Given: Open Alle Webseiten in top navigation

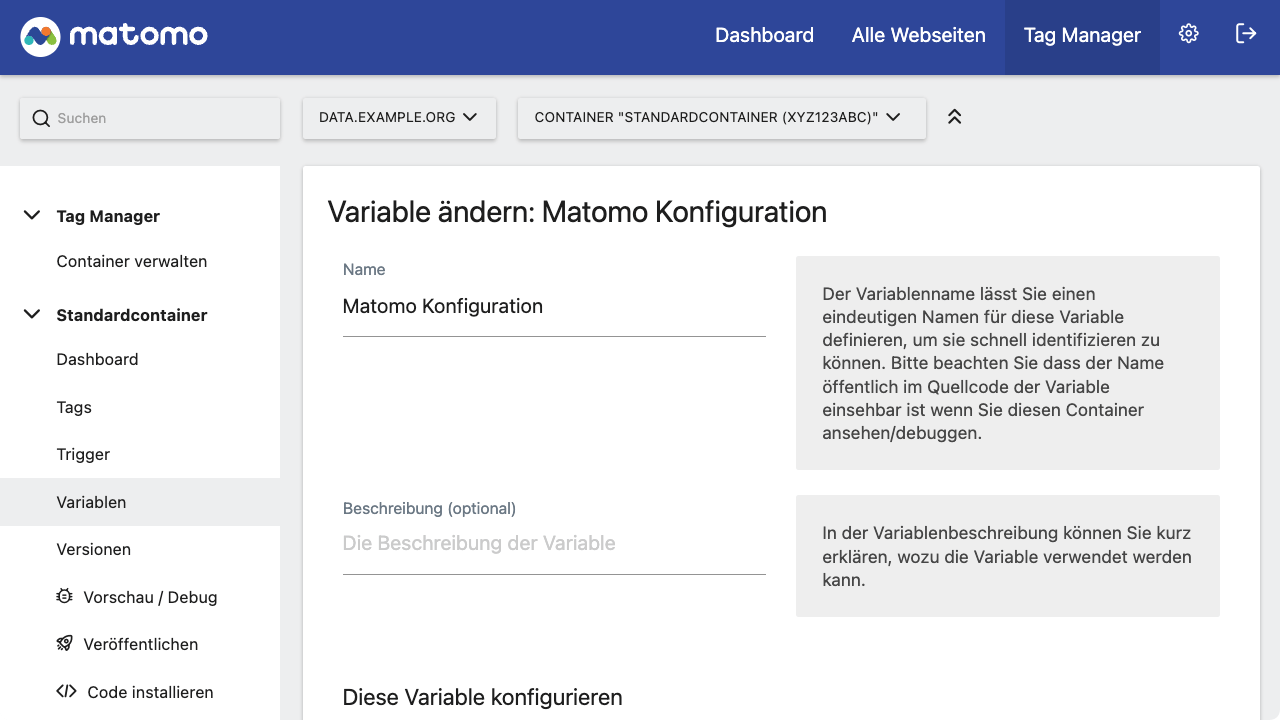Looking at the screenshot, I should (x=919, y=36).
